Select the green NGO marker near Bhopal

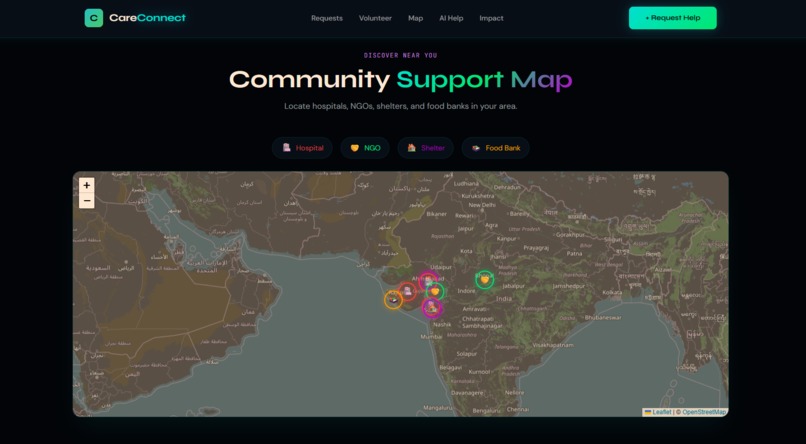pyautogui.click(x=484, y=280)
